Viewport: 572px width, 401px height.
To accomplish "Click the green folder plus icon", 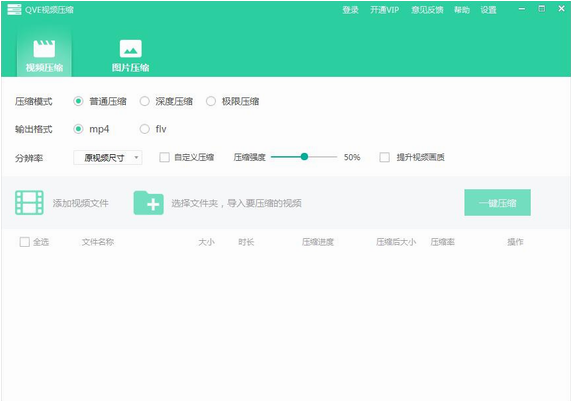I will coord(148,203).
